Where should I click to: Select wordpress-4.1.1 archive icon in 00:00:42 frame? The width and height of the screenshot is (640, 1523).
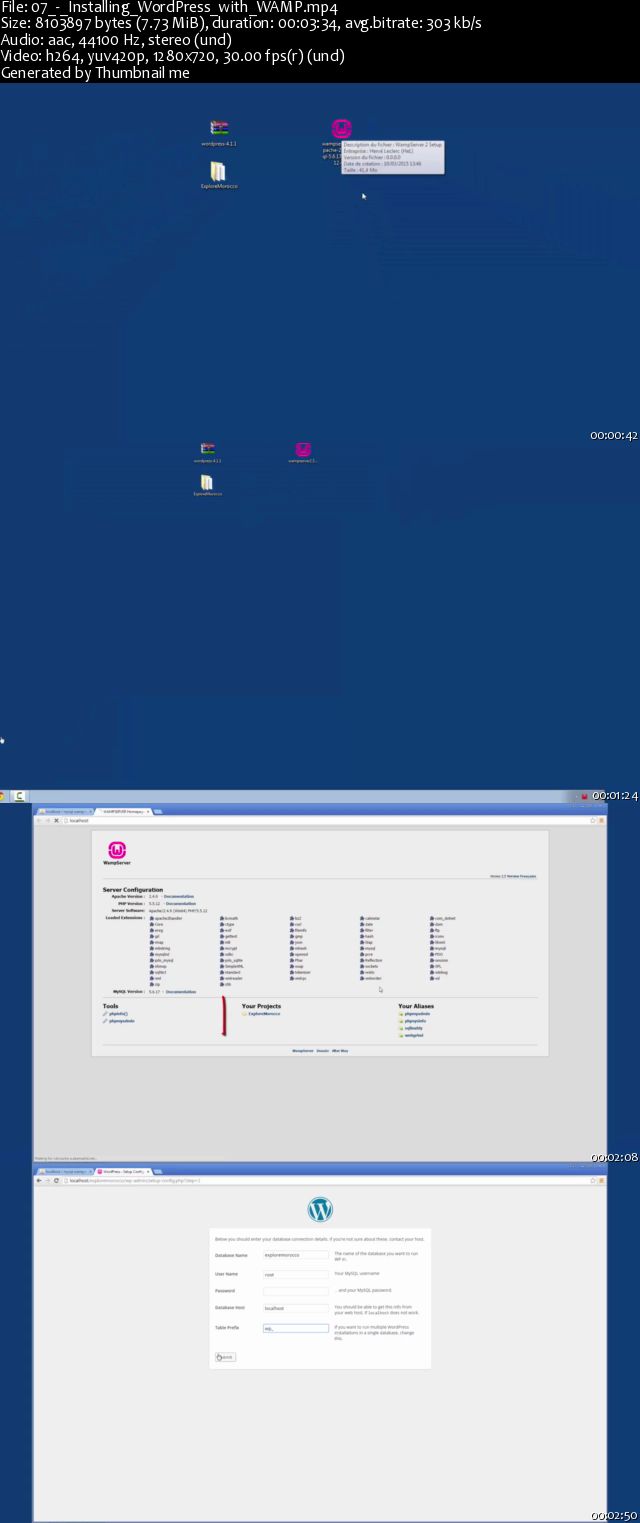pos(220,128)
